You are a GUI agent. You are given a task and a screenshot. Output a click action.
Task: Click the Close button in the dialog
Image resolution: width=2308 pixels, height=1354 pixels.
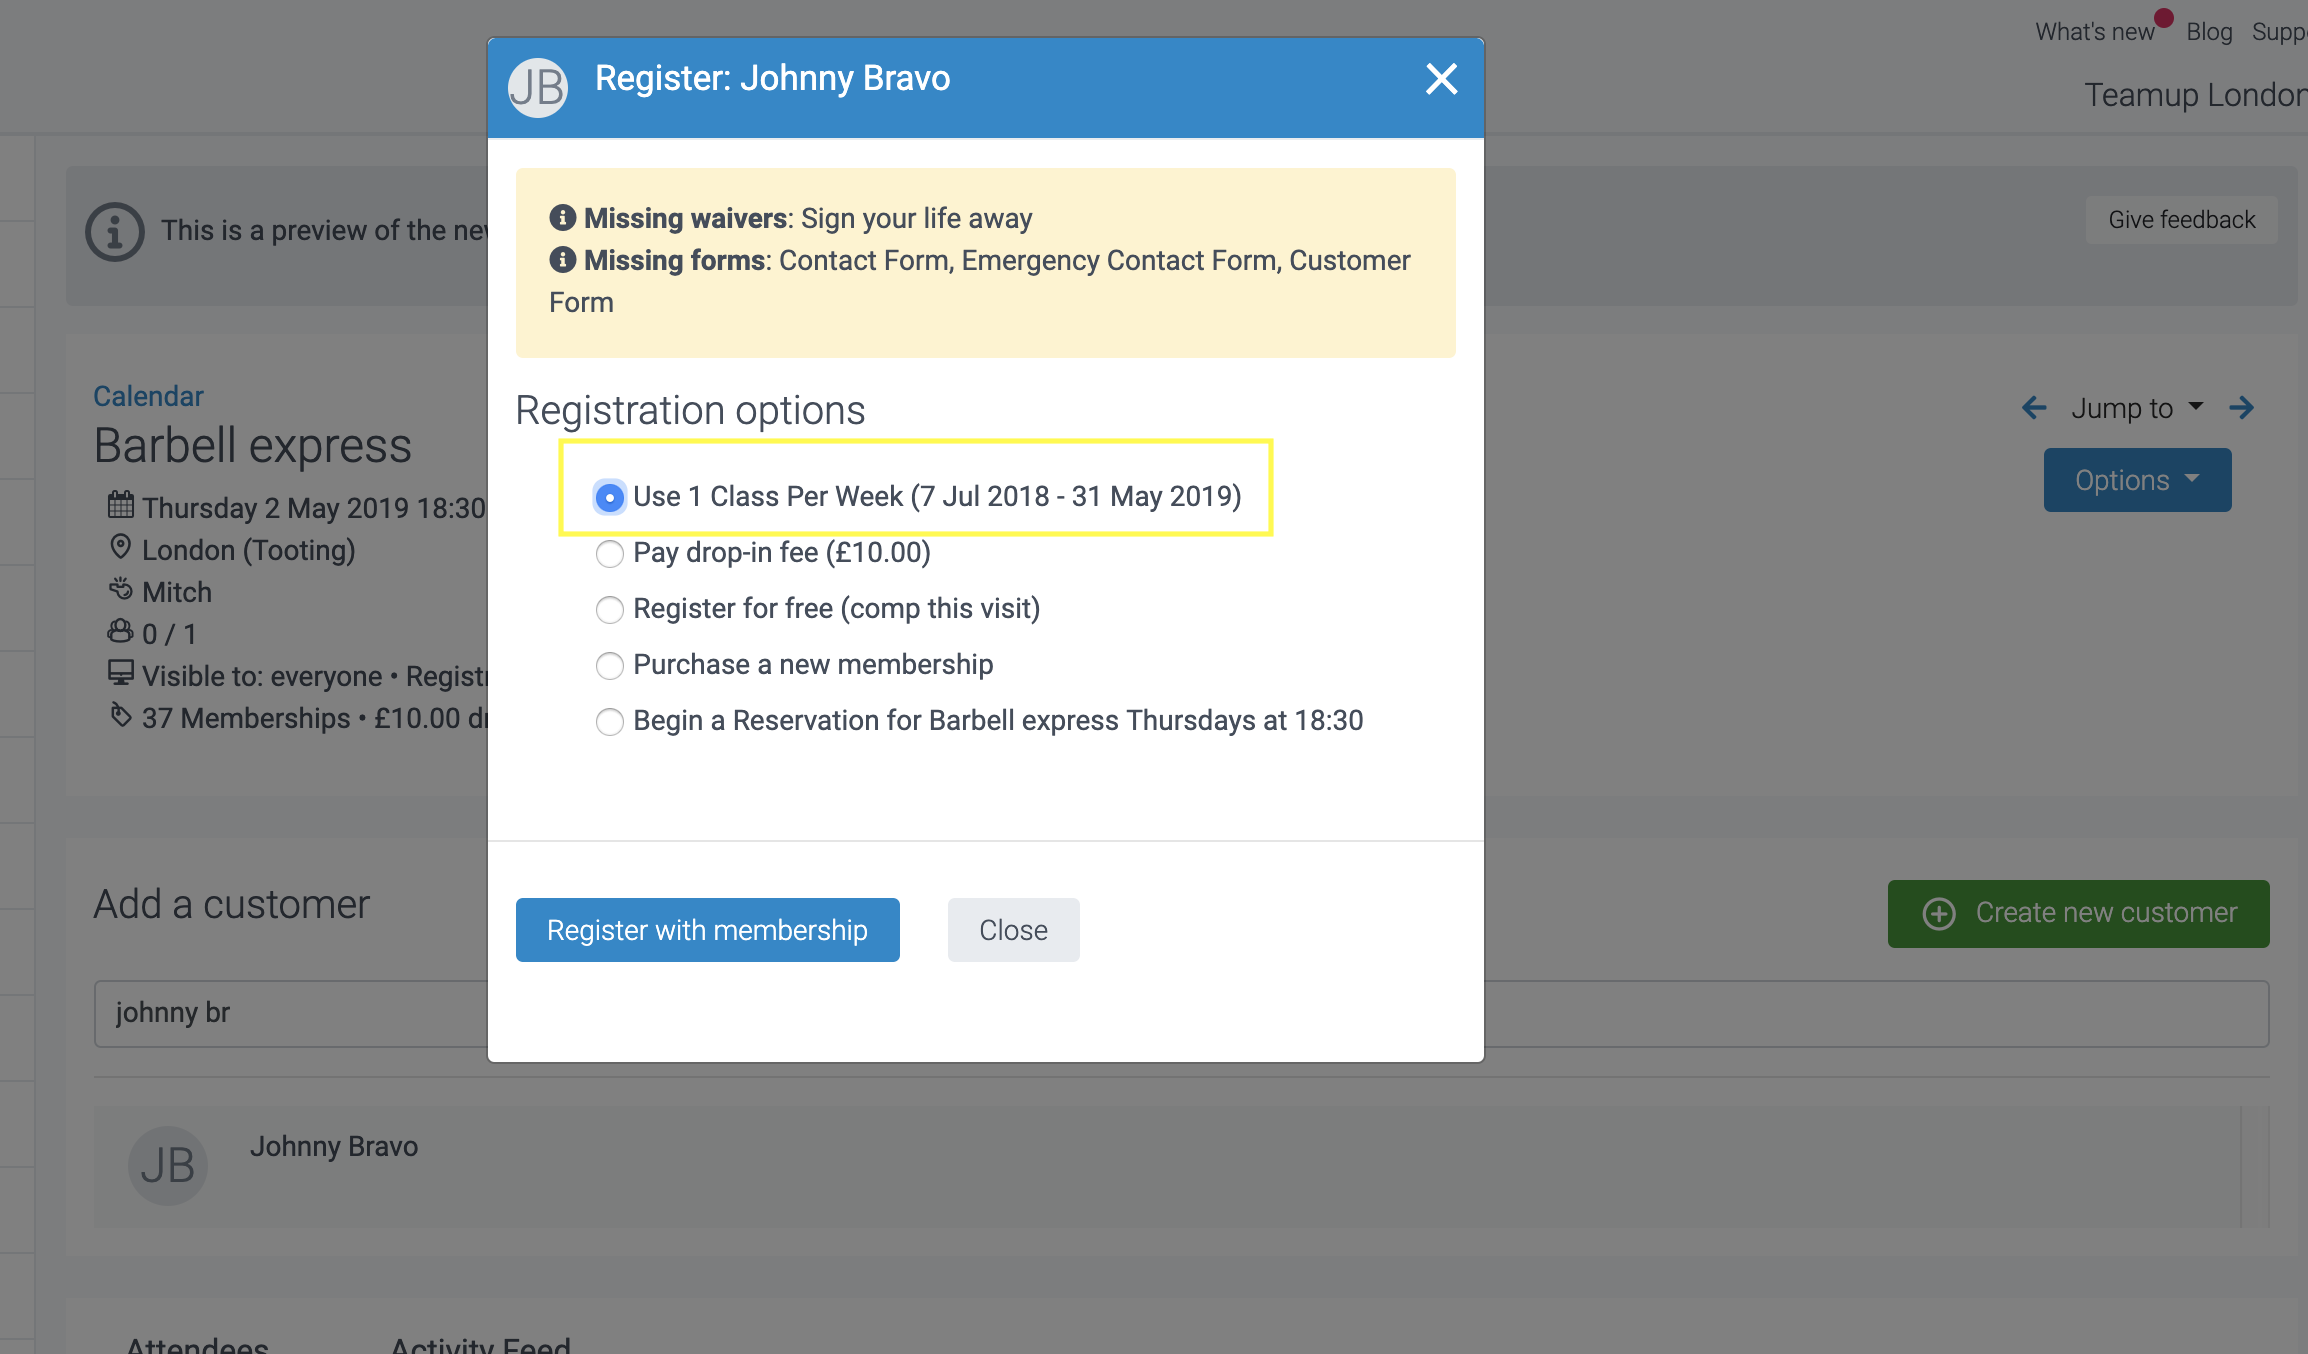click(1013, 930)
